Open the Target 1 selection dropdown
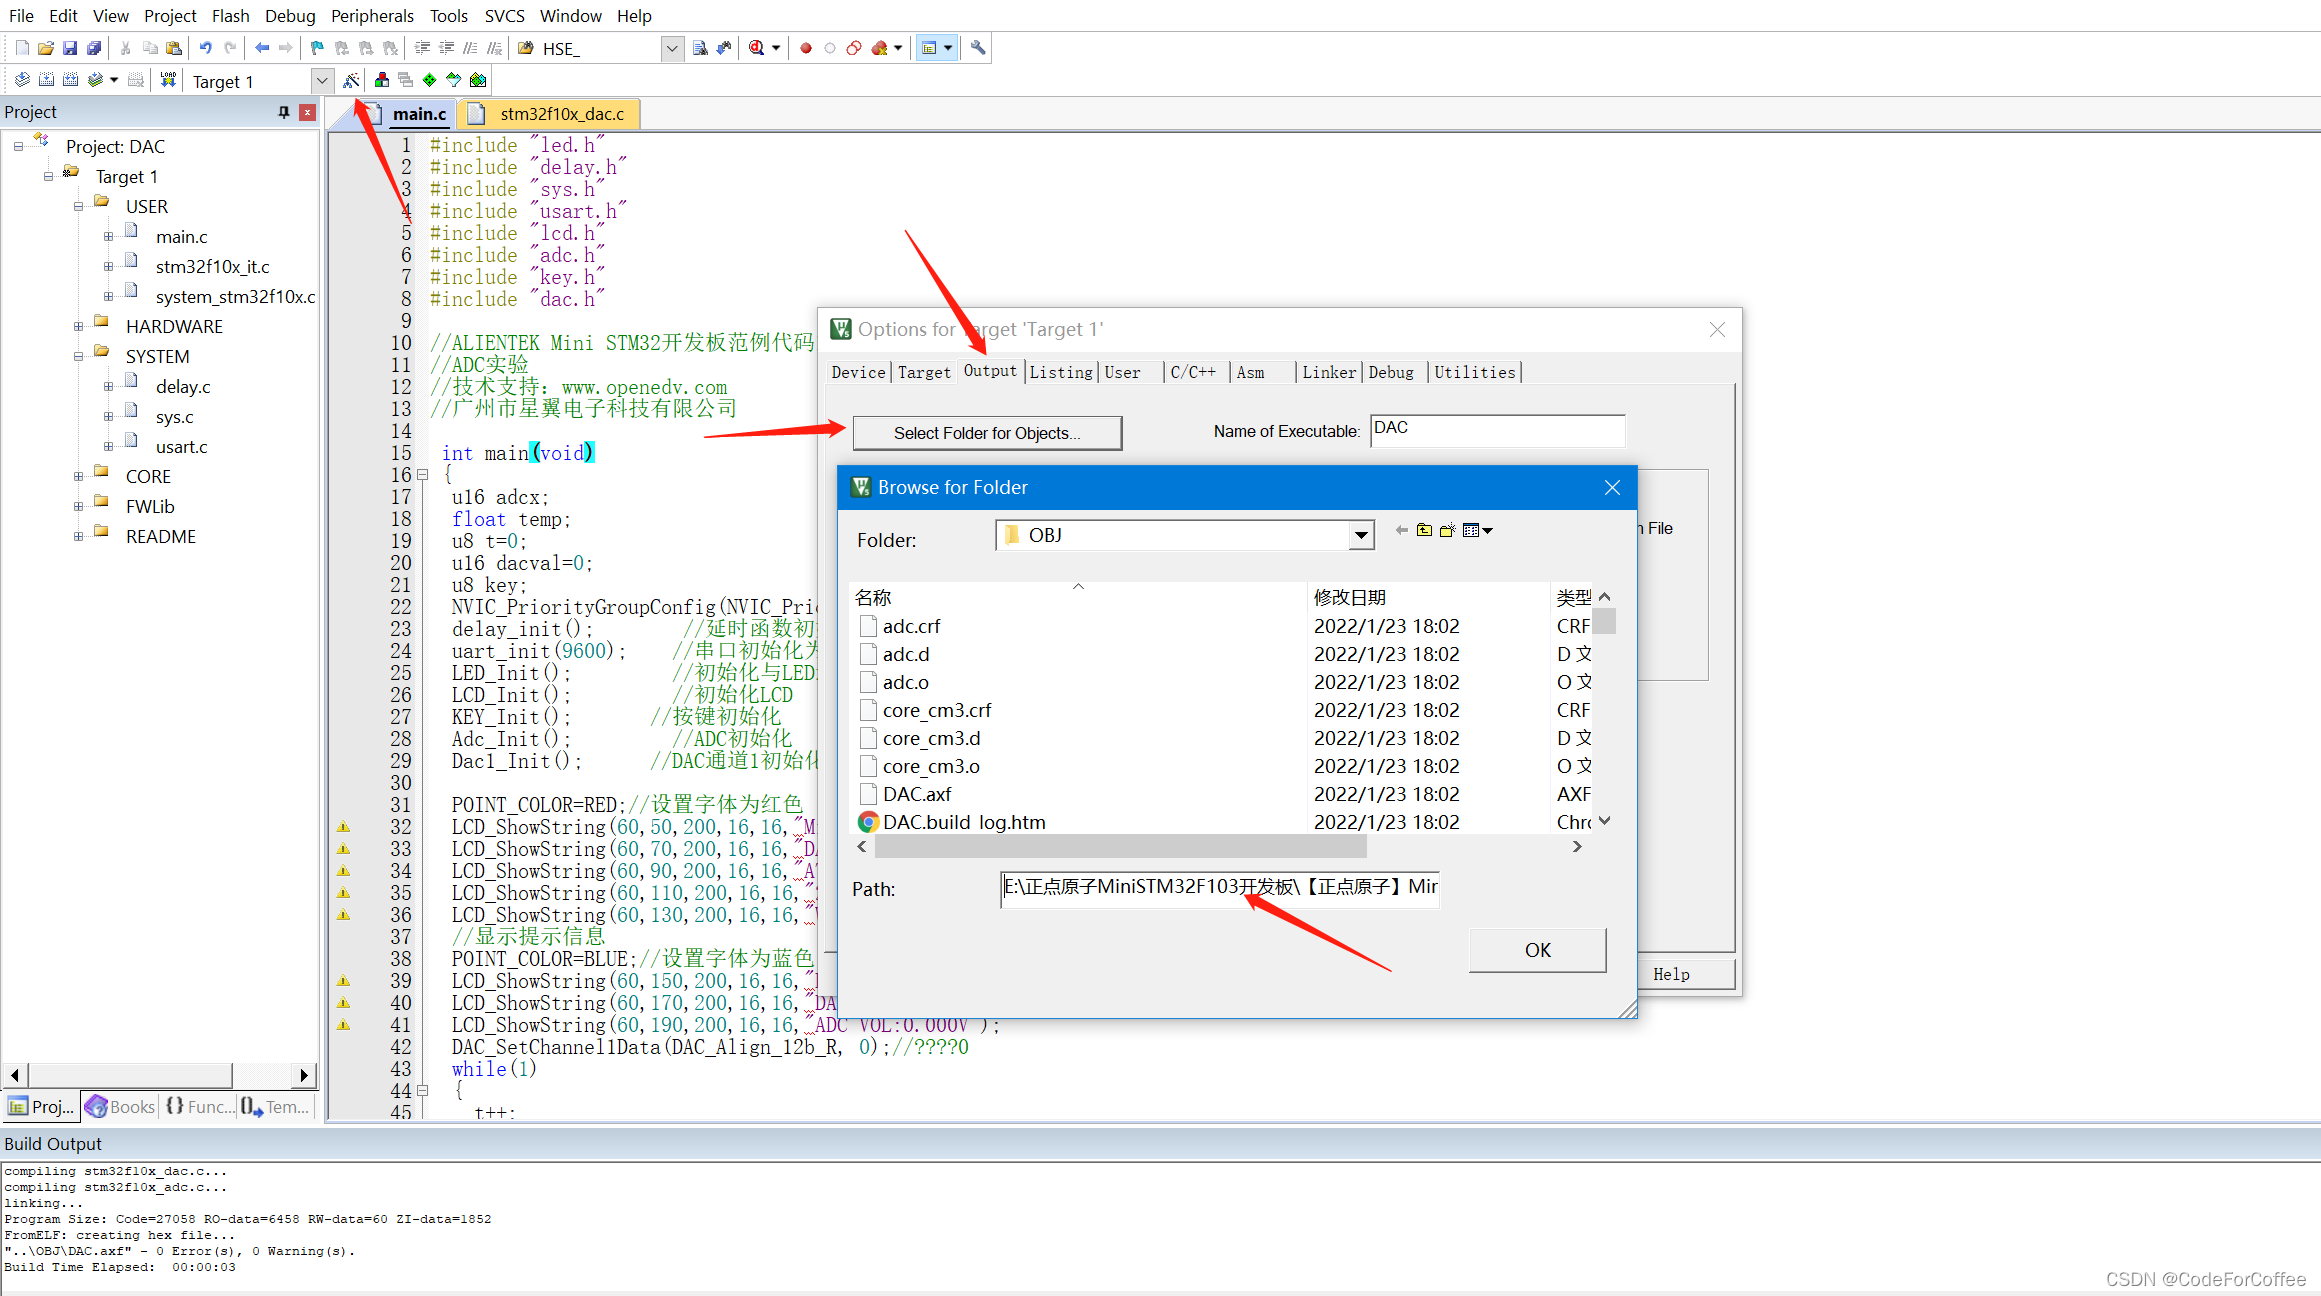Viewport: 2321px width, 1296px height. tap(321, 81)
